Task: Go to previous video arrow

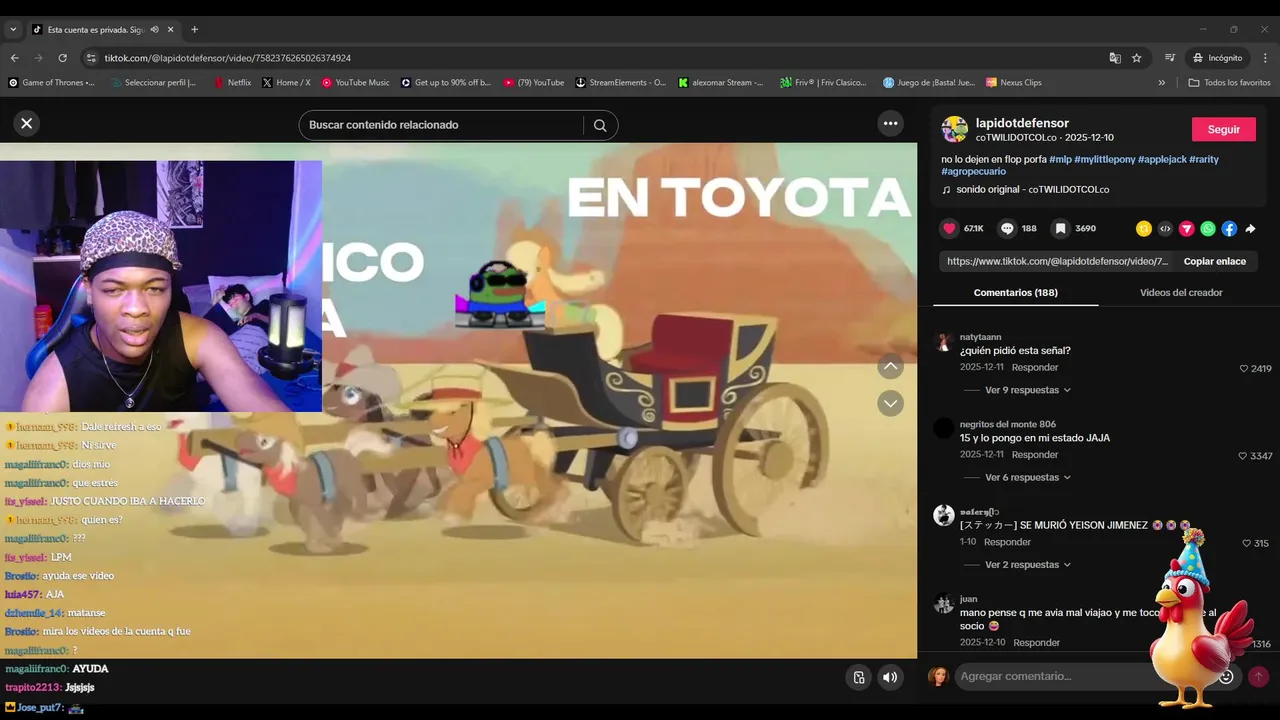Action: click(890, 366)
